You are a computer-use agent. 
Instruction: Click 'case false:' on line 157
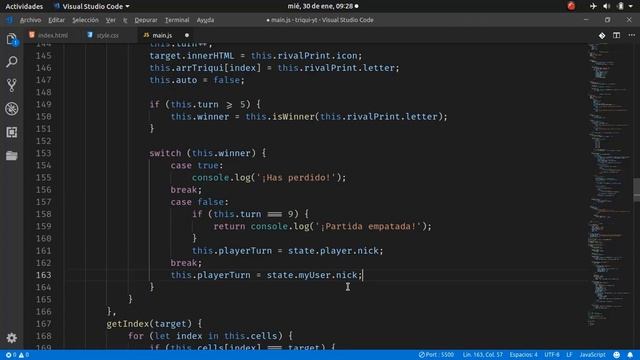[x=200, y=202]
